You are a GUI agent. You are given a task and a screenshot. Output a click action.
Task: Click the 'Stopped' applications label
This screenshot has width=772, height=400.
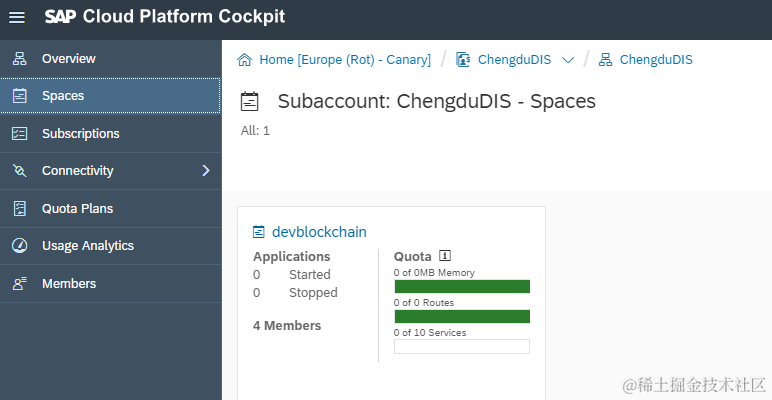pos(313,293)
